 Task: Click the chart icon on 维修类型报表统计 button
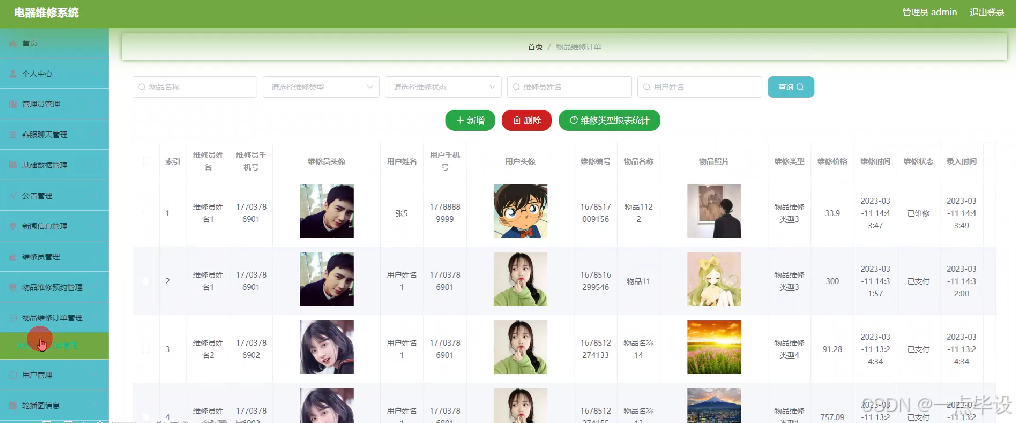[x=573, y=120]
